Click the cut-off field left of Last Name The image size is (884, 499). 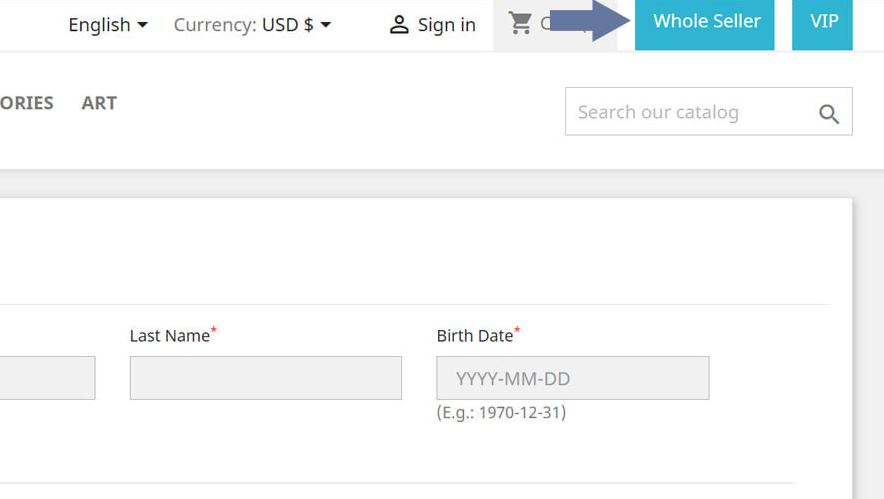47,378
